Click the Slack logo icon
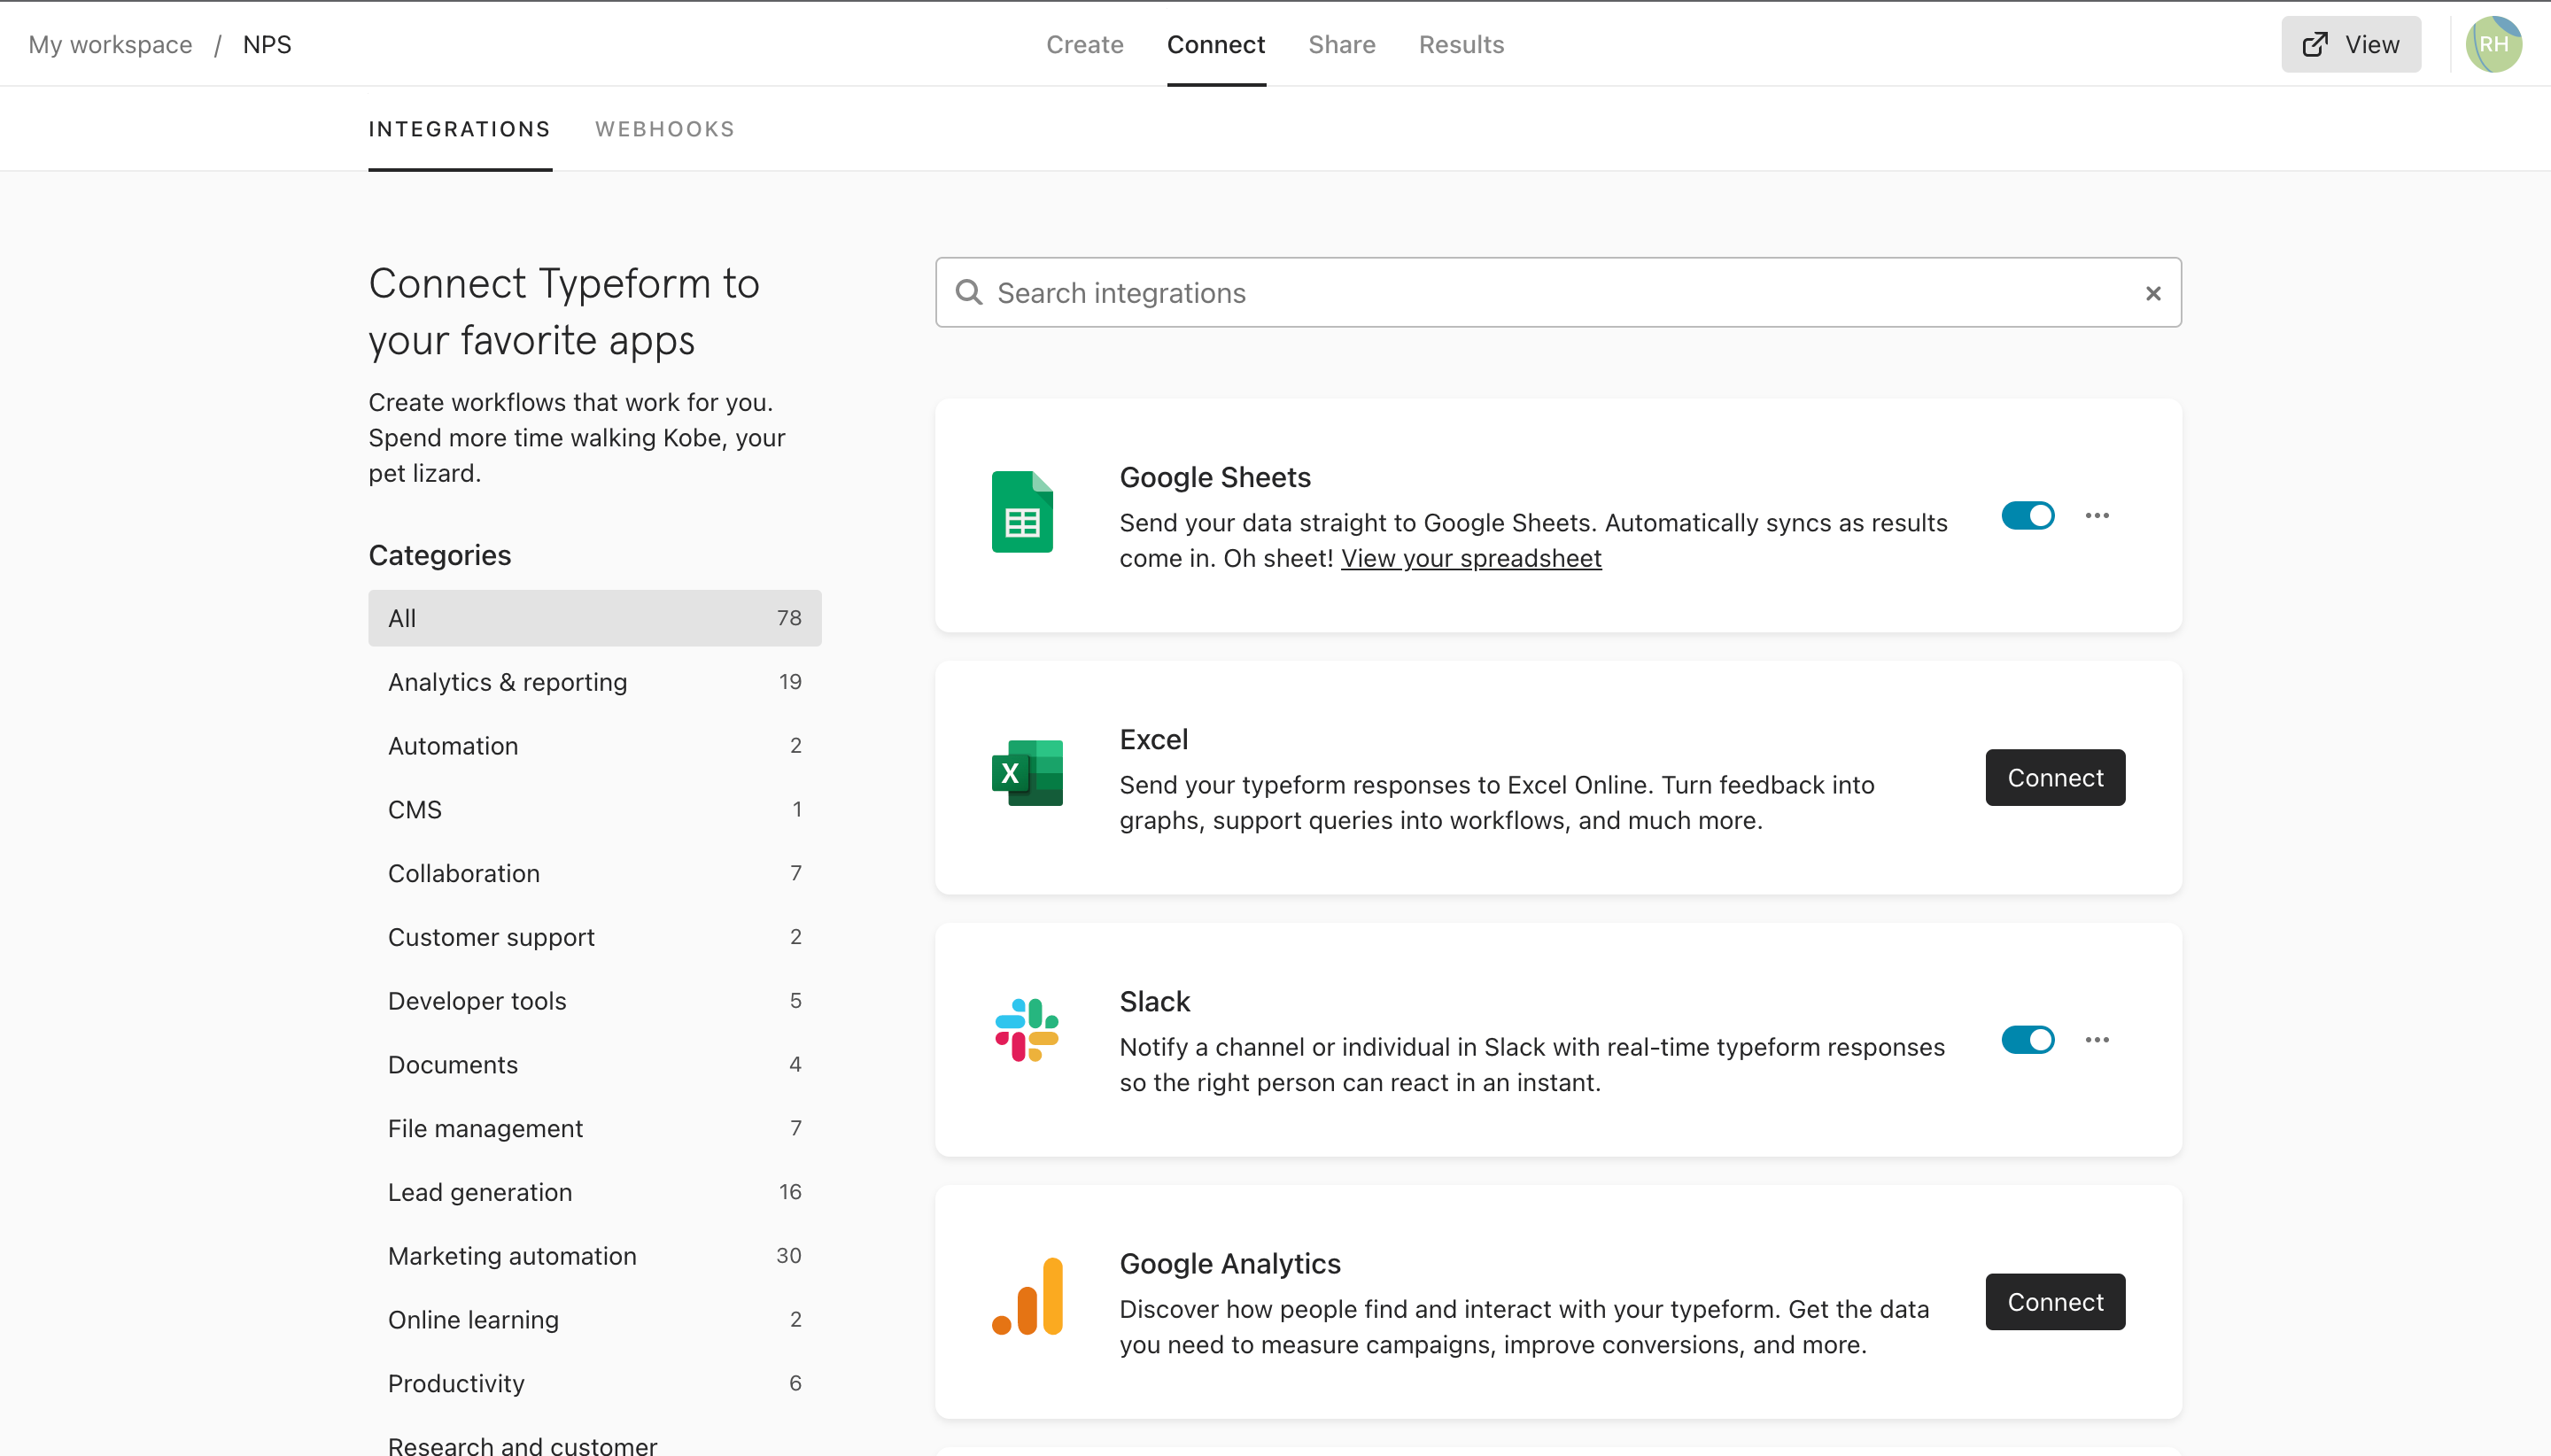The width and height of the screenshot is (2551, 1456). [1027, 1030]
